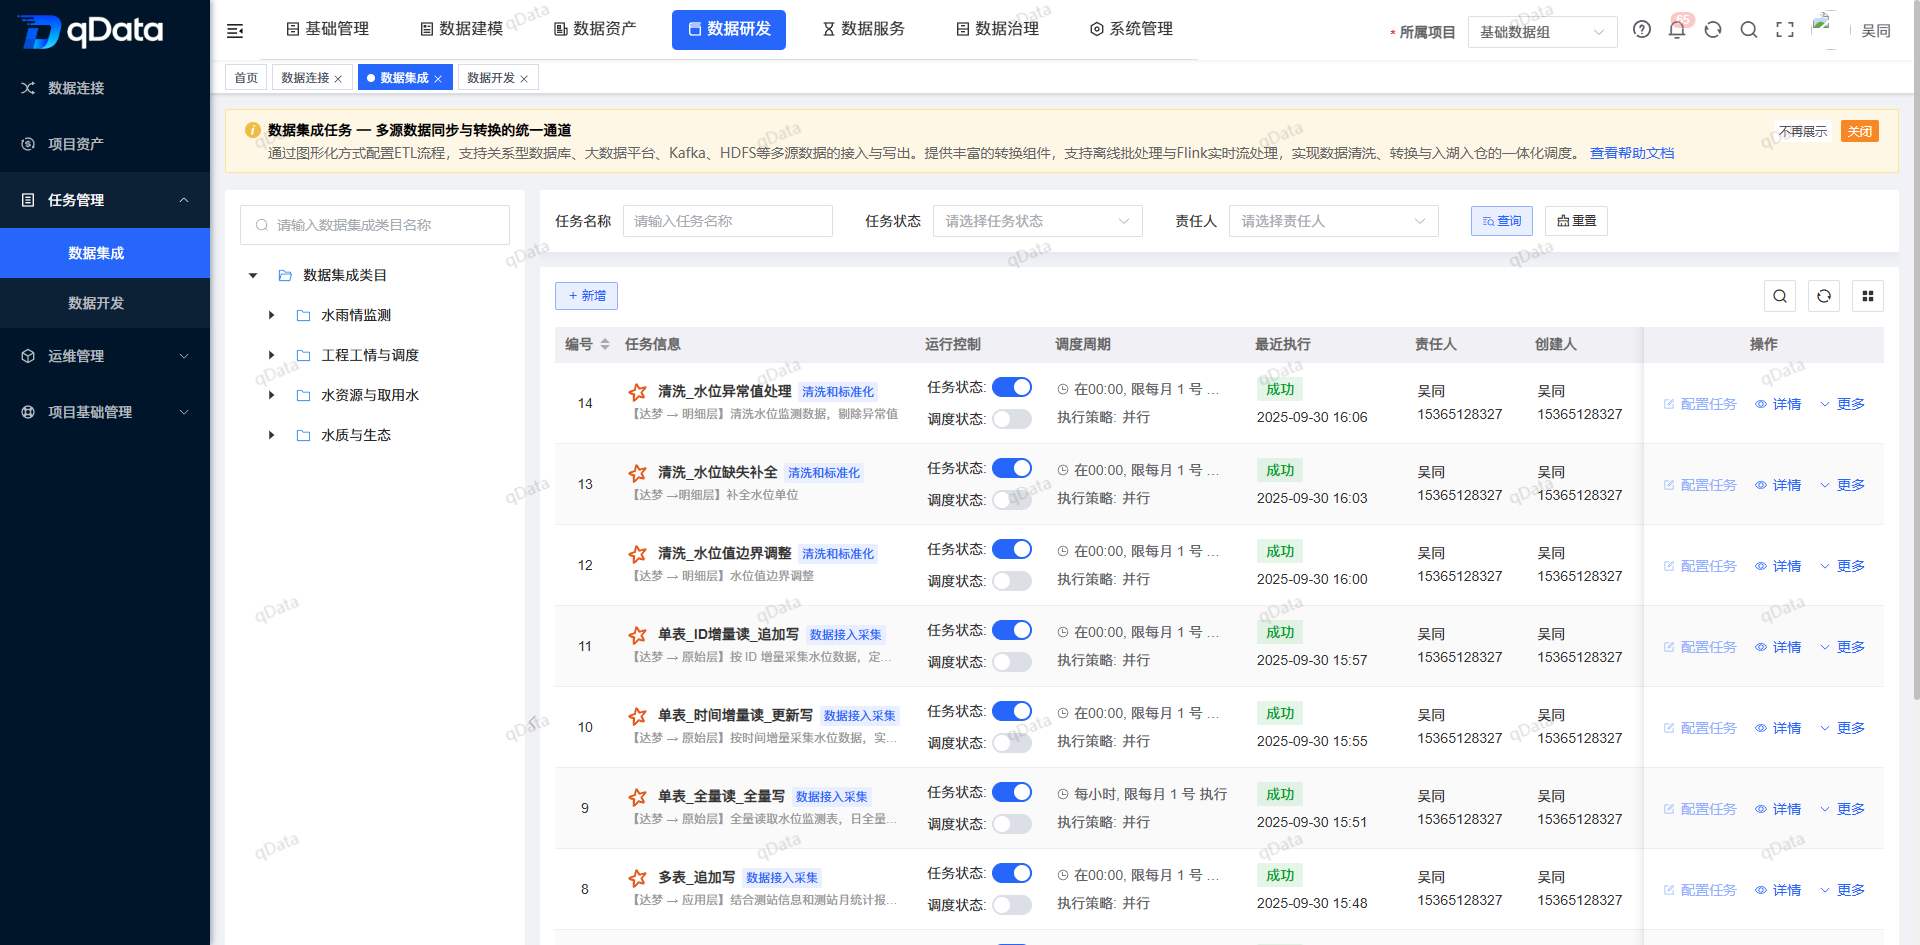1920x945 pixels.
Task: Star the task 清洗_水位异常值处理
Action: pyautogui.click(x=637, y=391)
